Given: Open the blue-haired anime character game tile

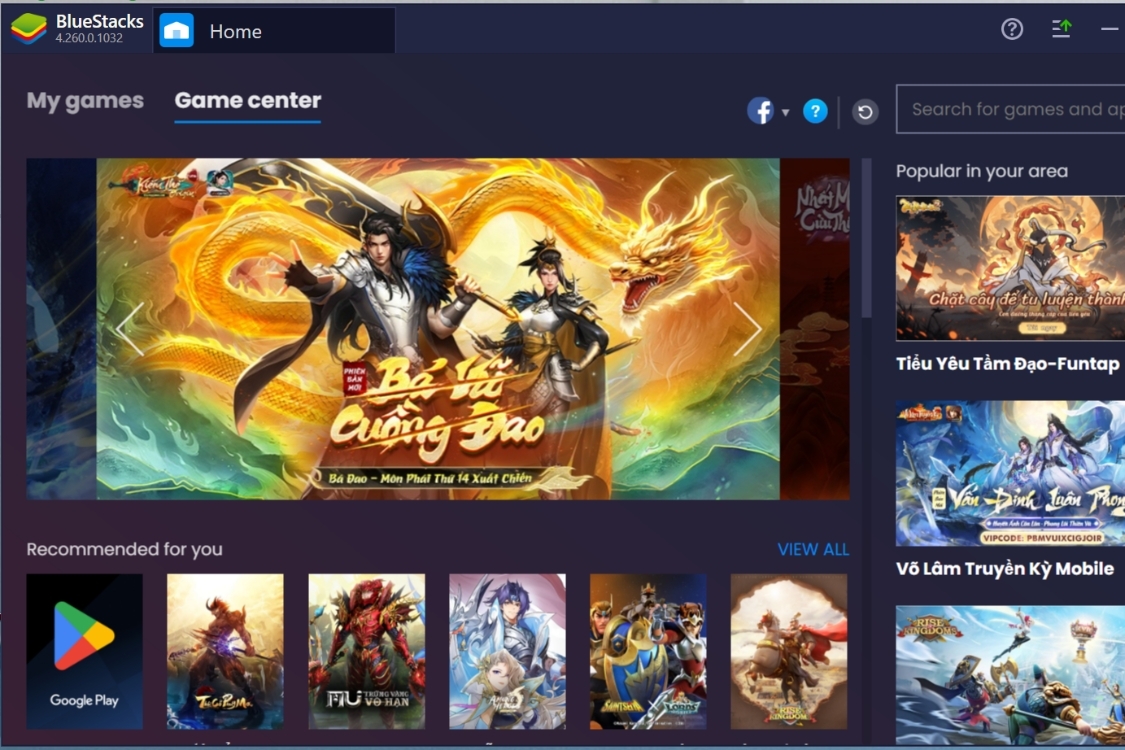Looking at the screenshot, I should click(x=507, y=652).
